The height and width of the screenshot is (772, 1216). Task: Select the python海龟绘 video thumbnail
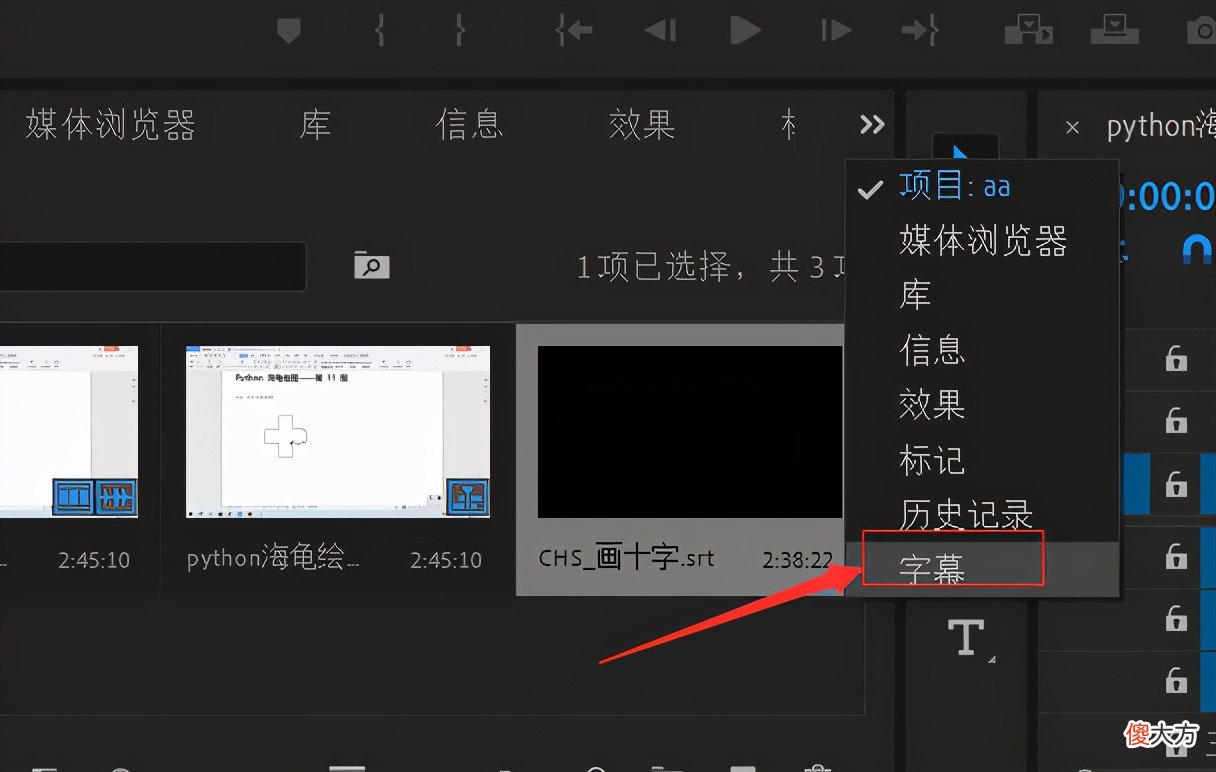pos(338,432)
